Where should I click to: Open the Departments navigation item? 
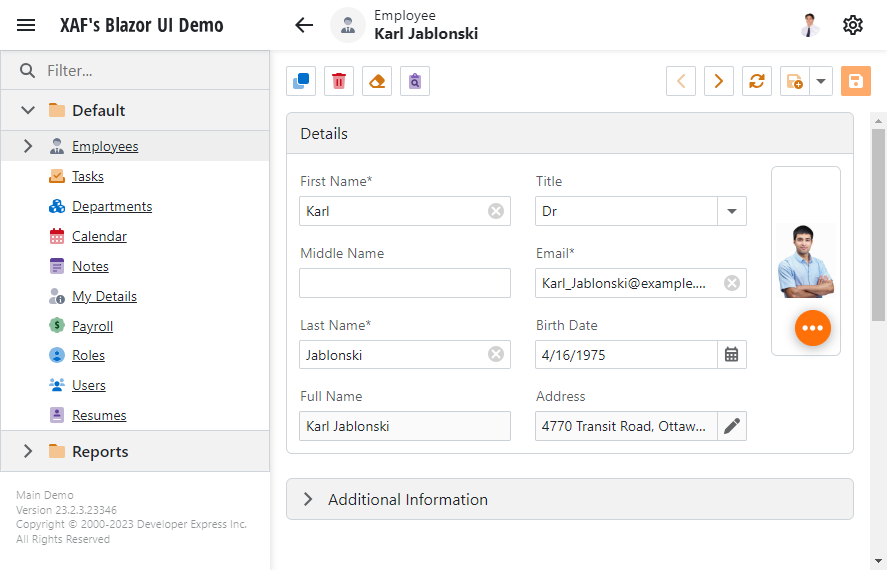(x=112, y=206)
